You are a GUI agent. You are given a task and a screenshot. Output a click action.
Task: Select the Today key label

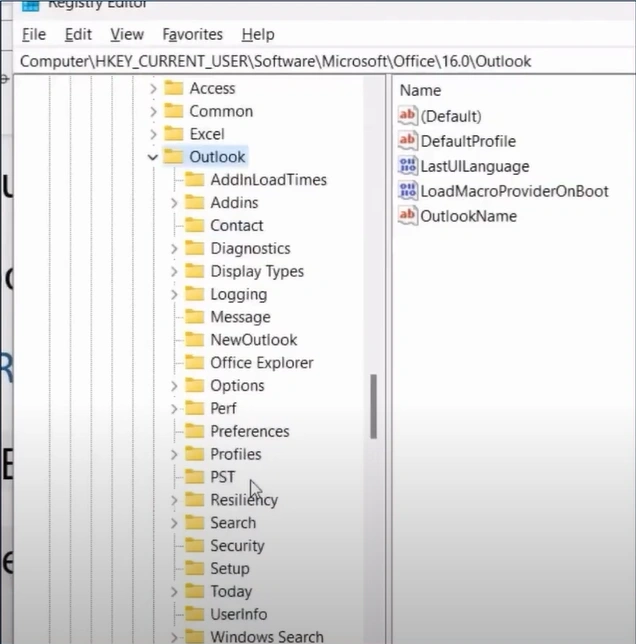coord(231,591)
